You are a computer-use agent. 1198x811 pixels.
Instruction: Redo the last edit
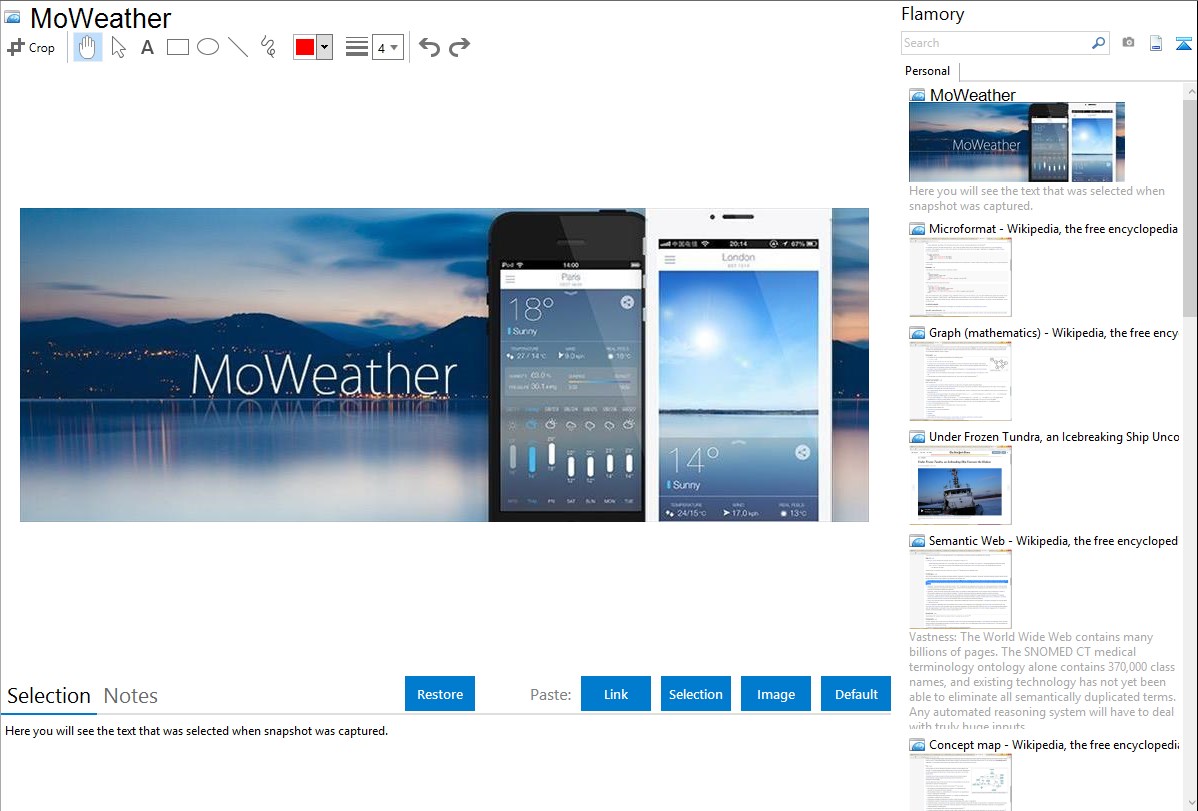pyautogui.click(x=459, y=47)
